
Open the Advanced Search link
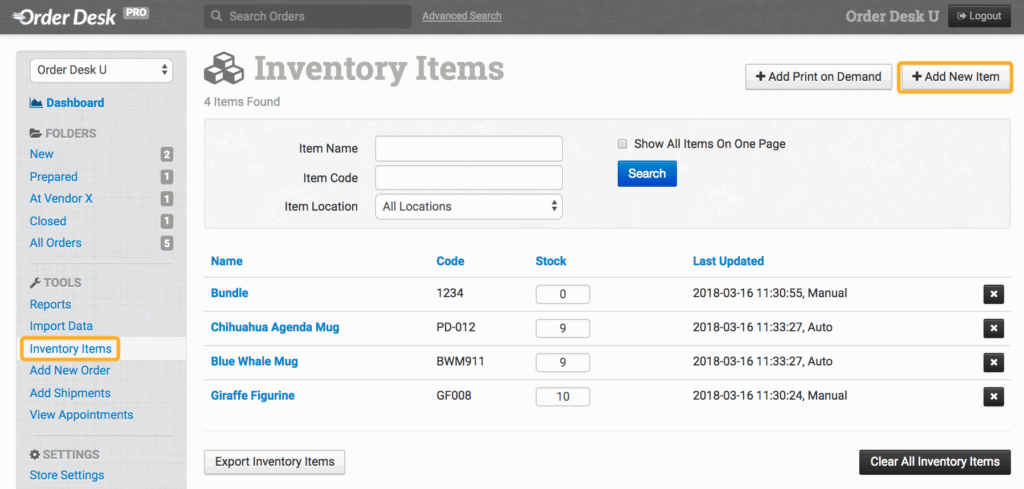461,16
